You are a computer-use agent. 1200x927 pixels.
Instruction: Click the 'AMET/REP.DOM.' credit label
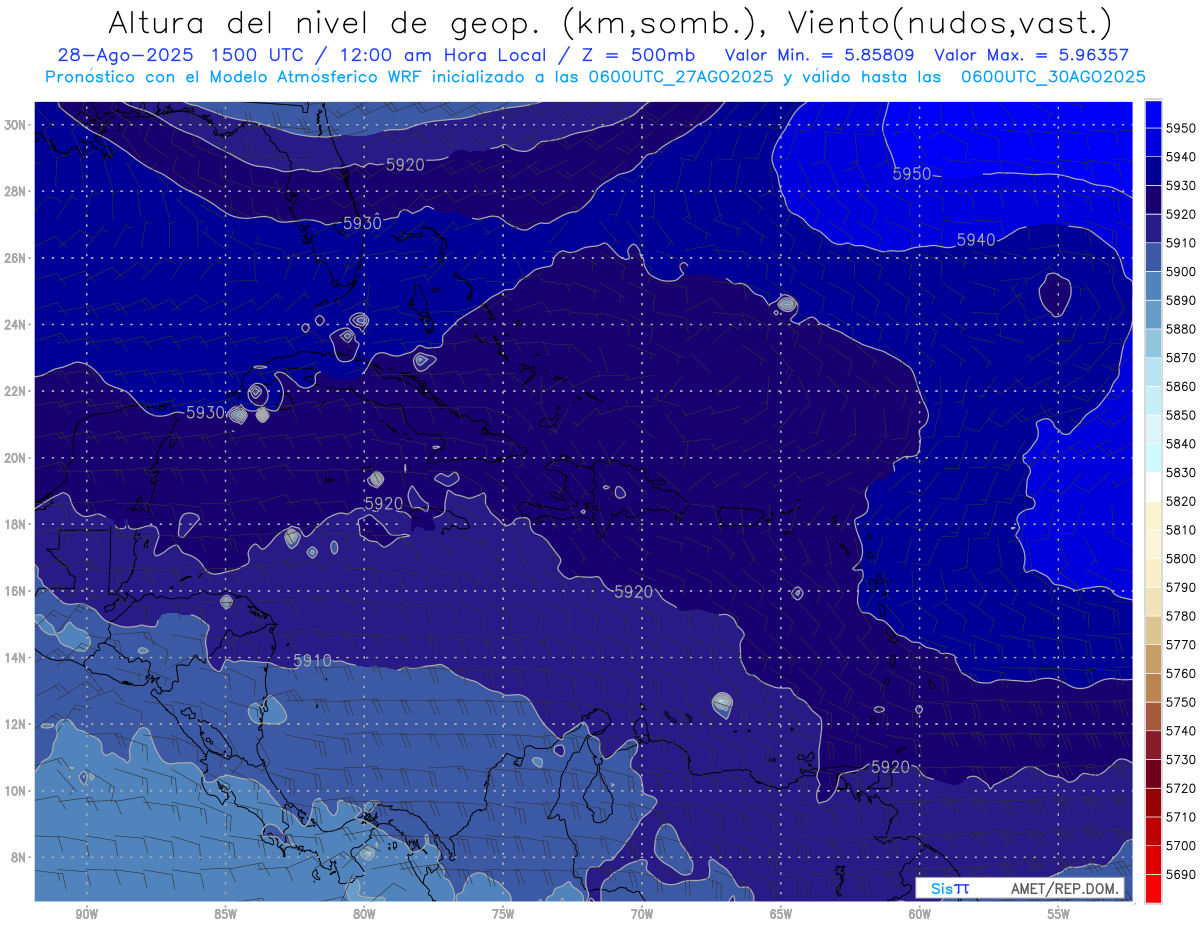pyautogui.click(x=1066, y=888)
